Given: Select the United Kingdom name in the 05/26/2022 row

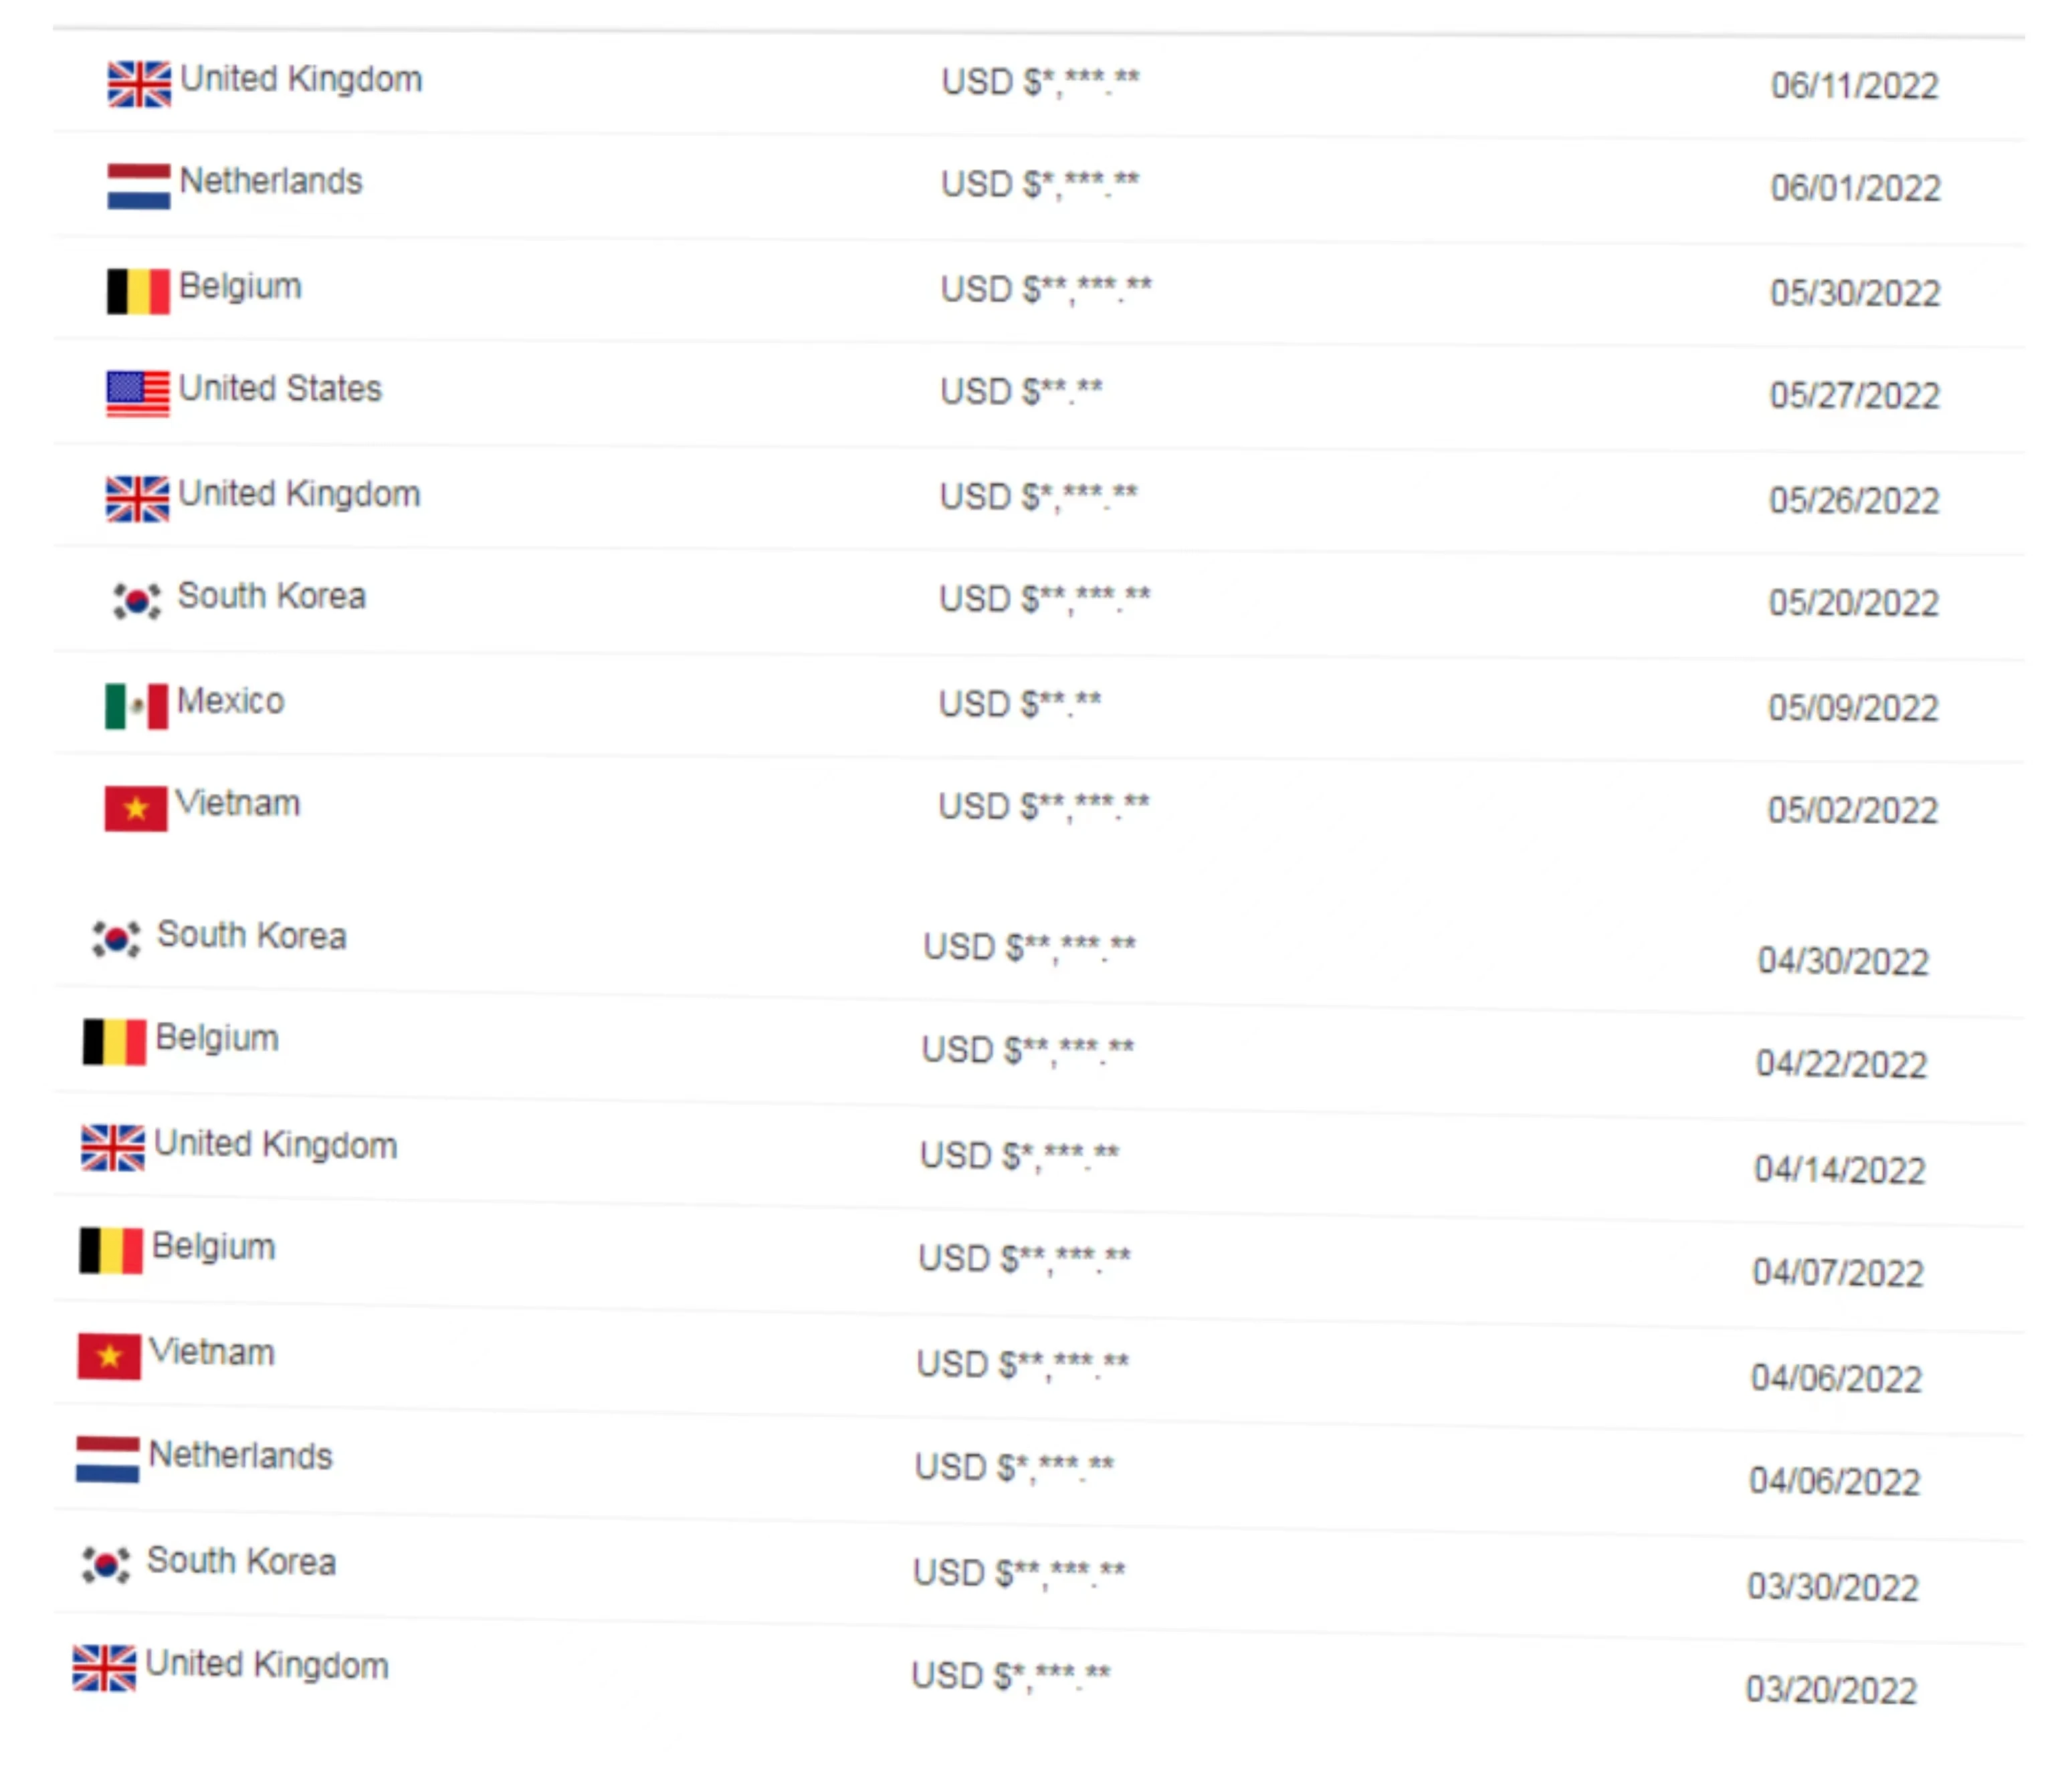Looking at the screenshot, I should pos(300,494).
